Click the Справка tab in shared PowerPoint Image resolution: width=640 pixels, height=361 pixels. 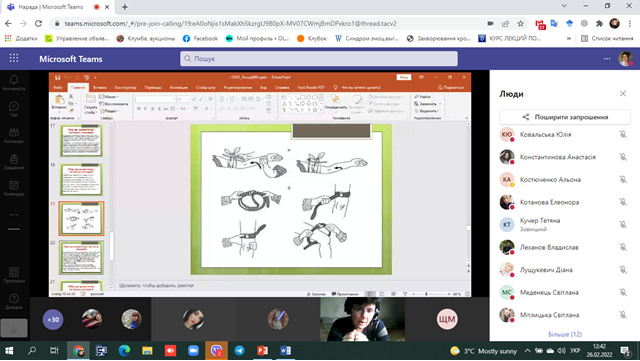[282, 87]
